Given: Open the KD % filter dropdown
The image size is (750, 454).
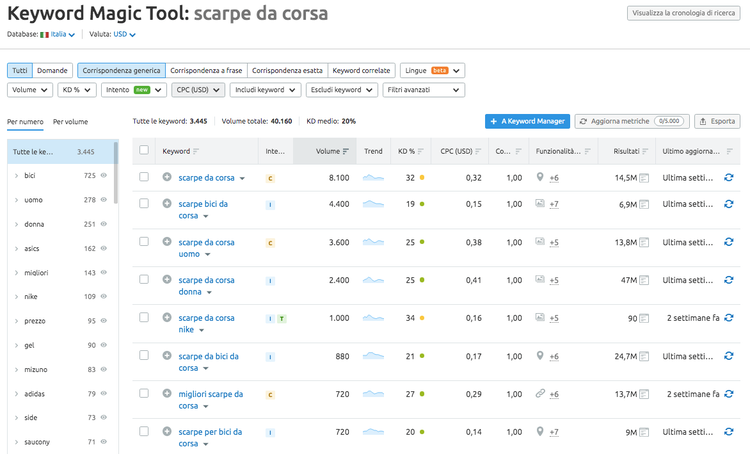Looking at the screenshot, I should coord(77,90).
